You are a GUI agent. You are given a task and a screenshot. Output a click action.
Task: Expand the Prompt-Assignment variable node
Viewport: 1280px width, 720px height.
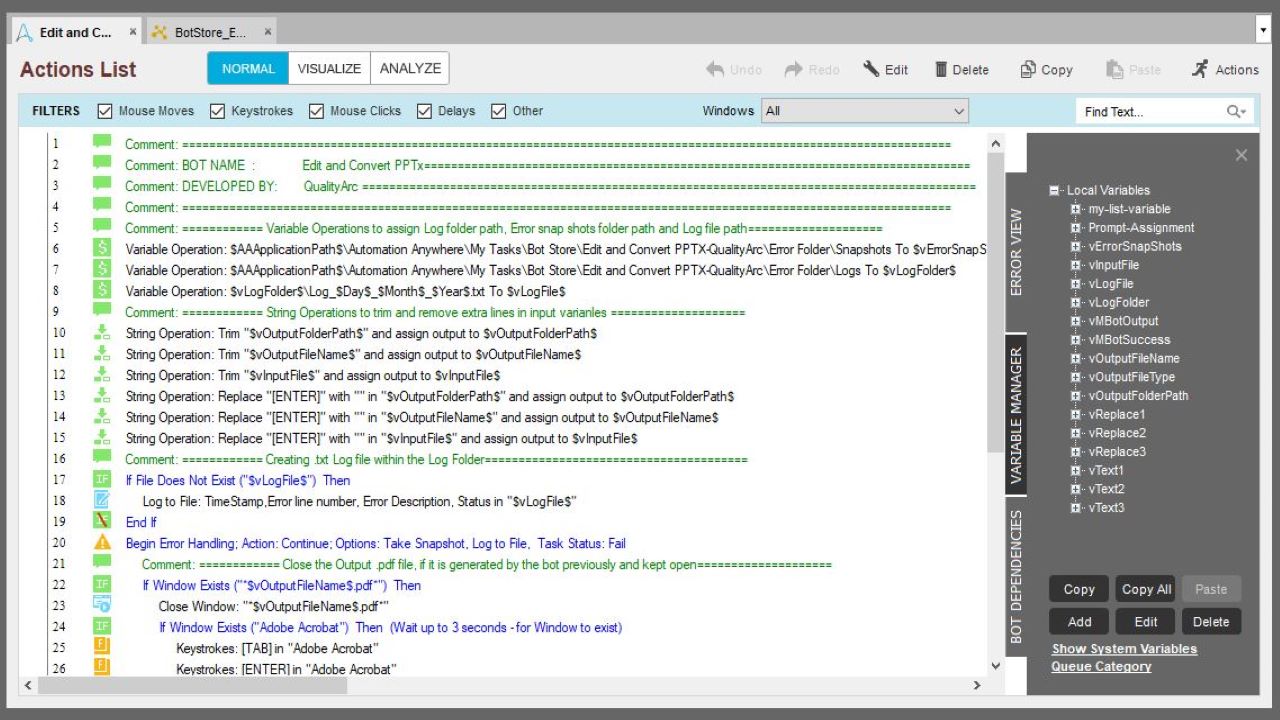[x=1076, y=228]
